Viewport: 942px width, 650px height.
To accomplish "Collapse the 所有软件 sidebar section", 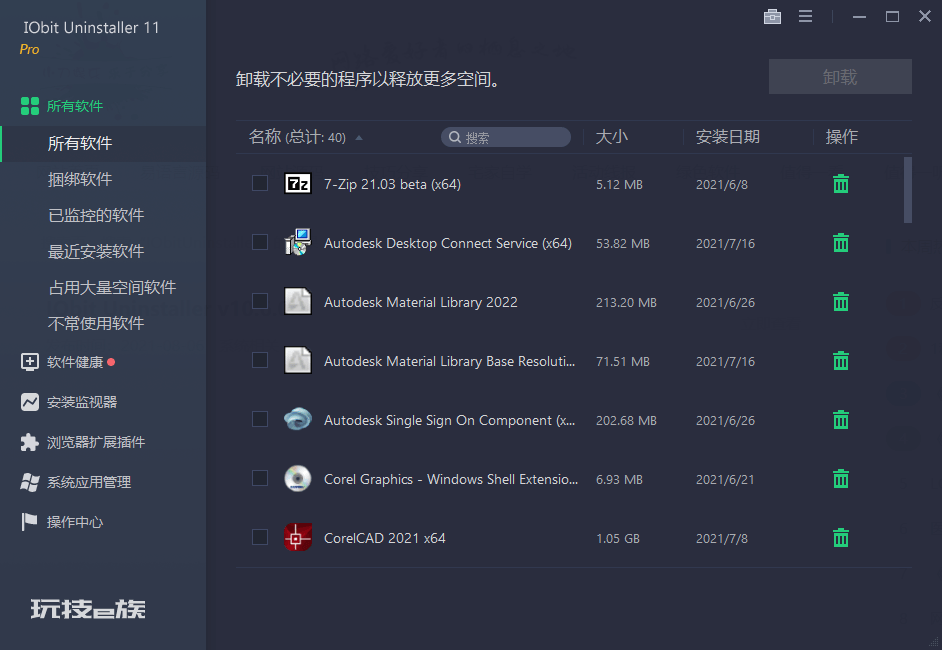I will click(x=74, y=106).
